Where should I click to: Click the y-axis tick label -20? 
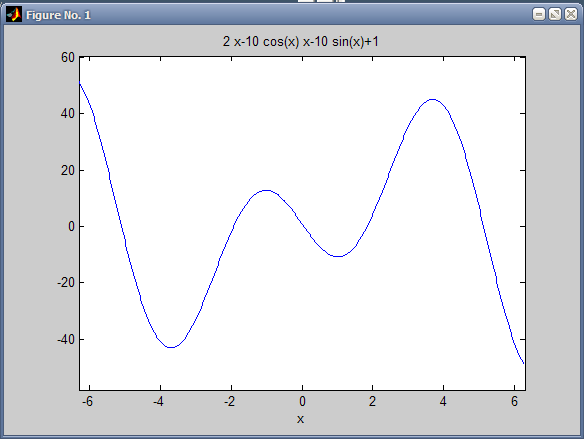(x=66, y=283)
